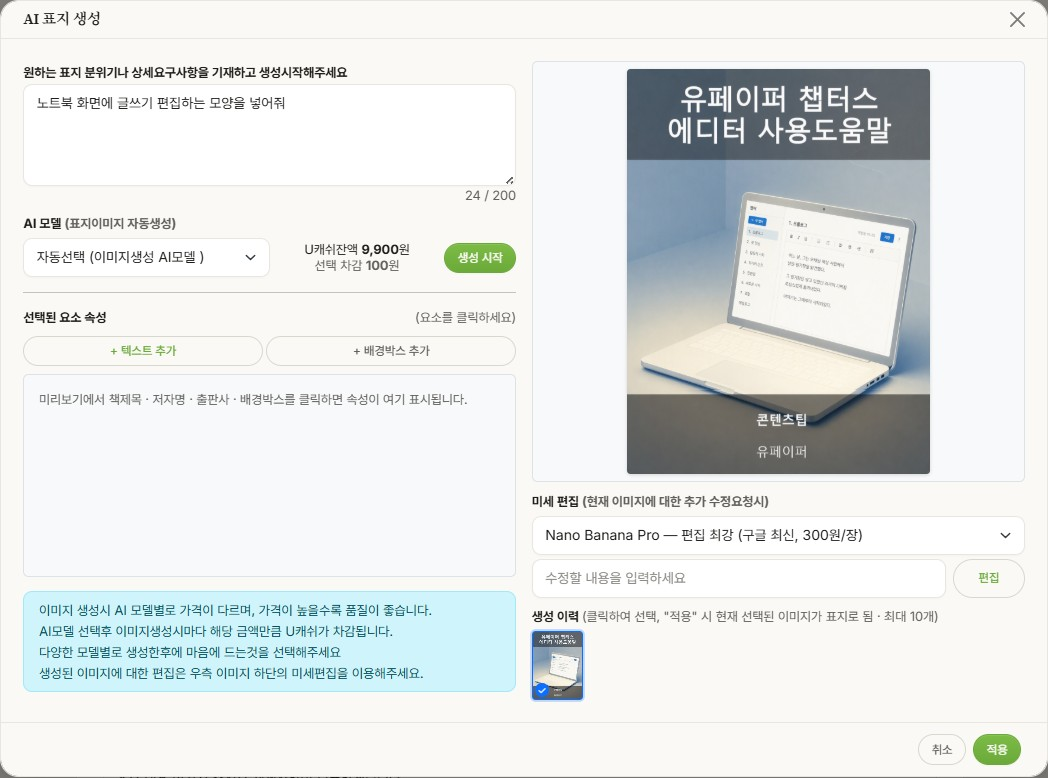The image size is (1048, 778).
Task: Click the + 텍스트 추가 button
Action: [x=143, y=351]
